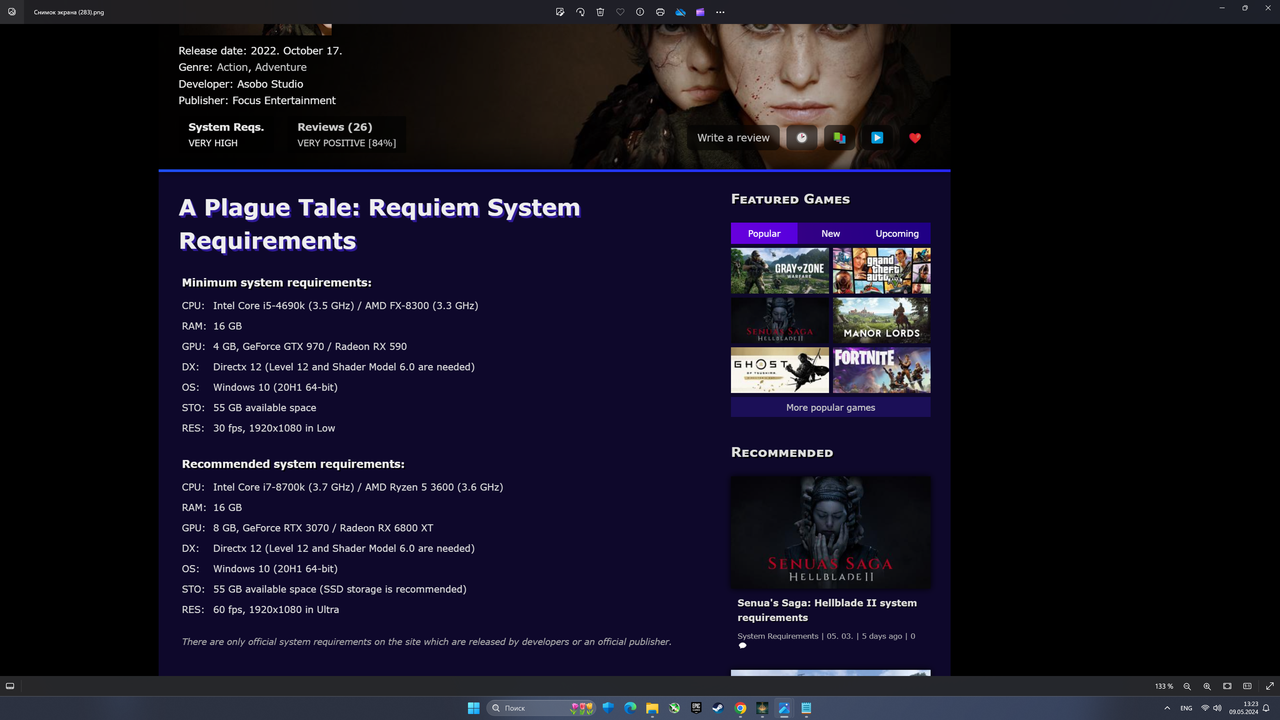The width and height of the screenshot is (1280, 720).
Task: View actual size 1:1 icon
Action: [x=1247, y=686]
